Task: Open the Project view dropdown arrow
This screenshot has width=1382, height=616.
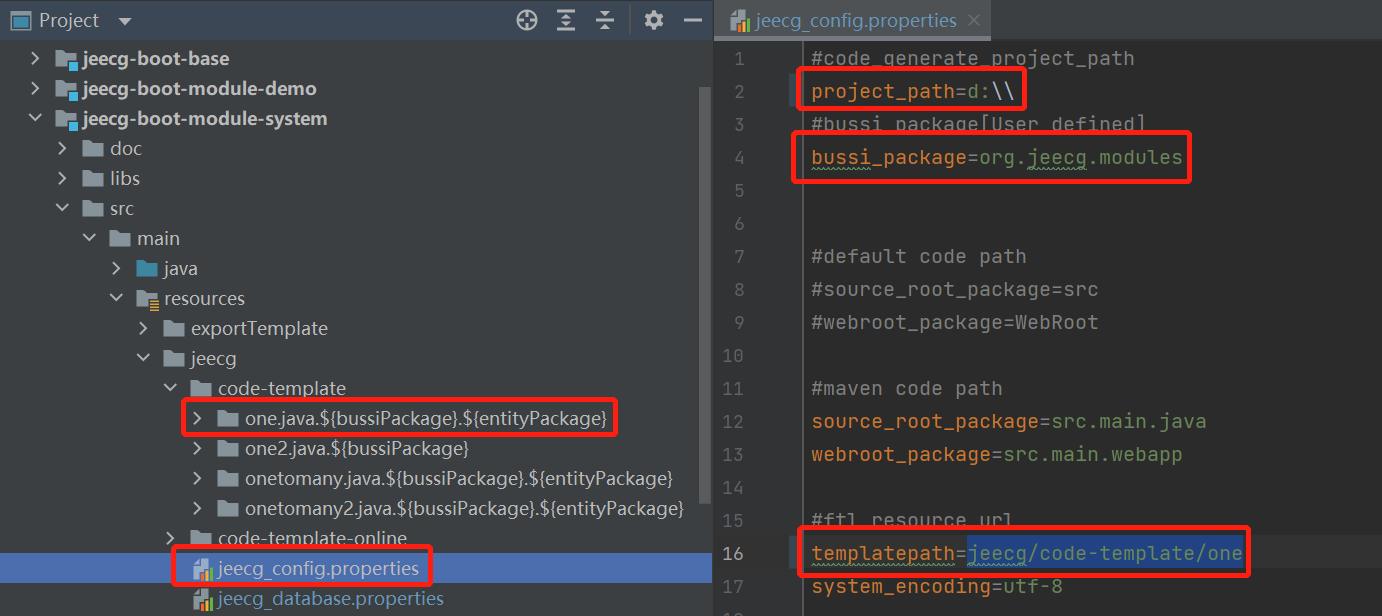Action: click(x=124, y=21)
